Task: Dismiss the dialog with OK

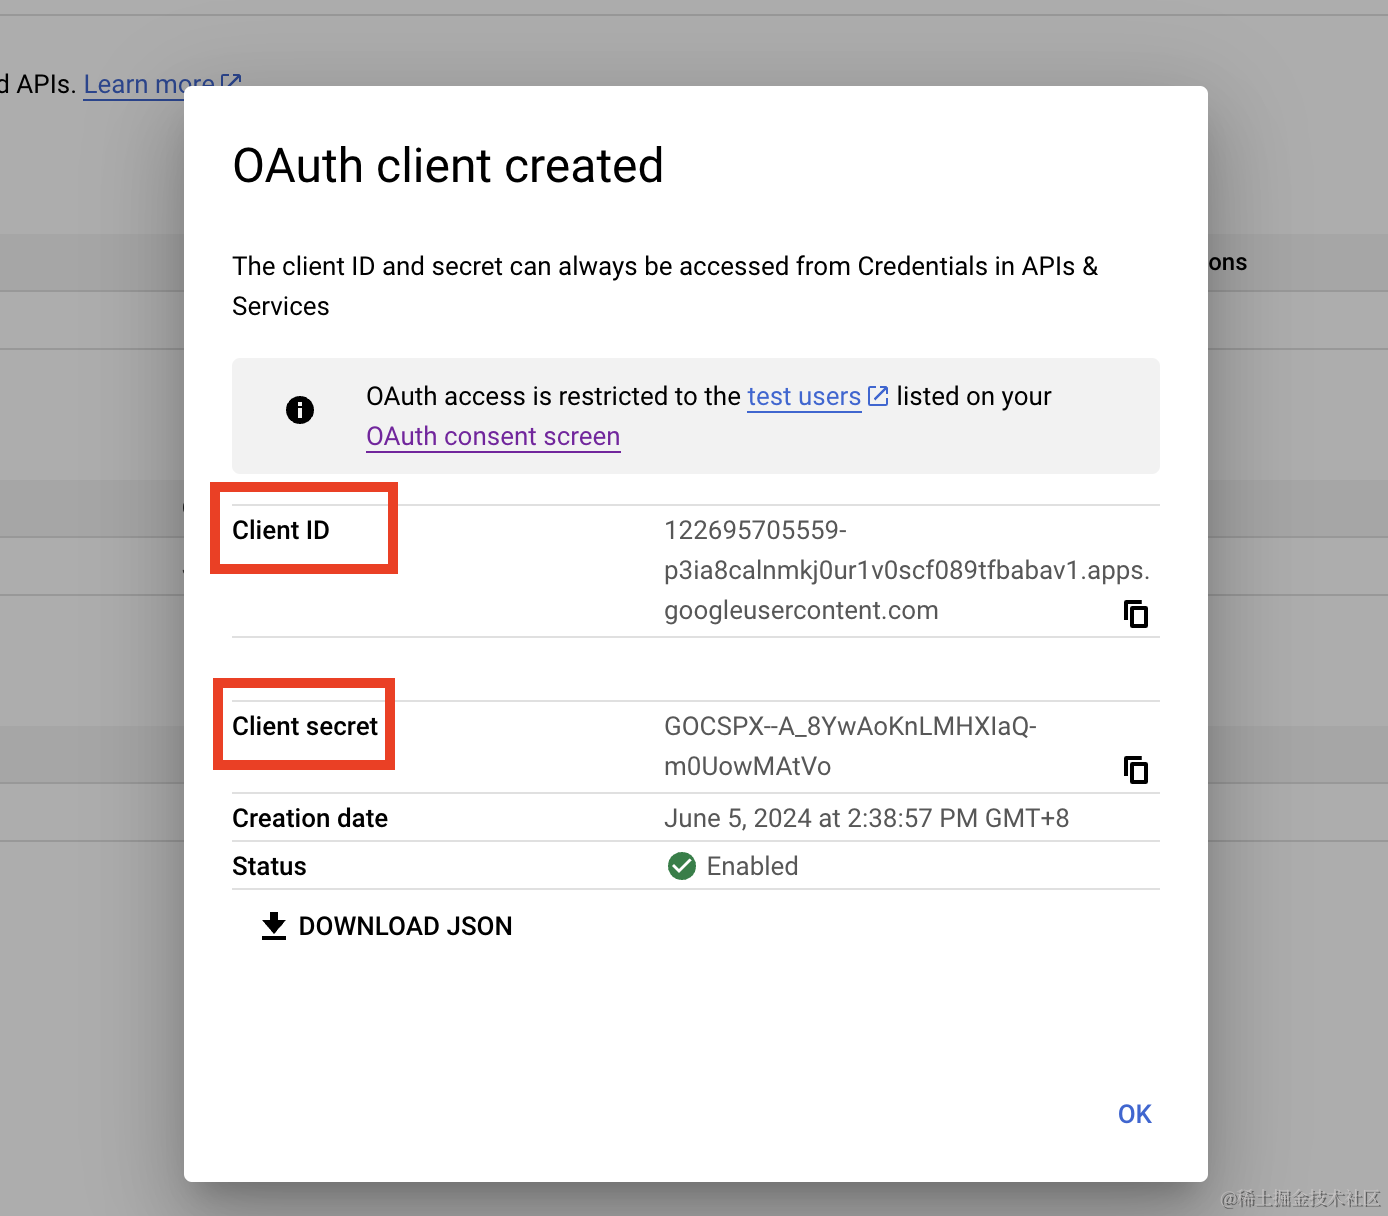Action: (x=1134, y=1114)
